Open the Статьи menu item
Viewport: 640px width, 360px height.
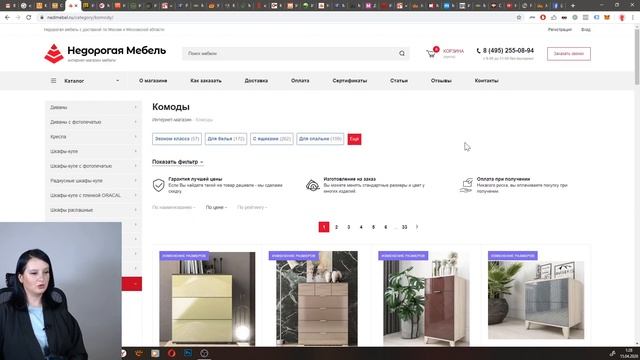399,81
